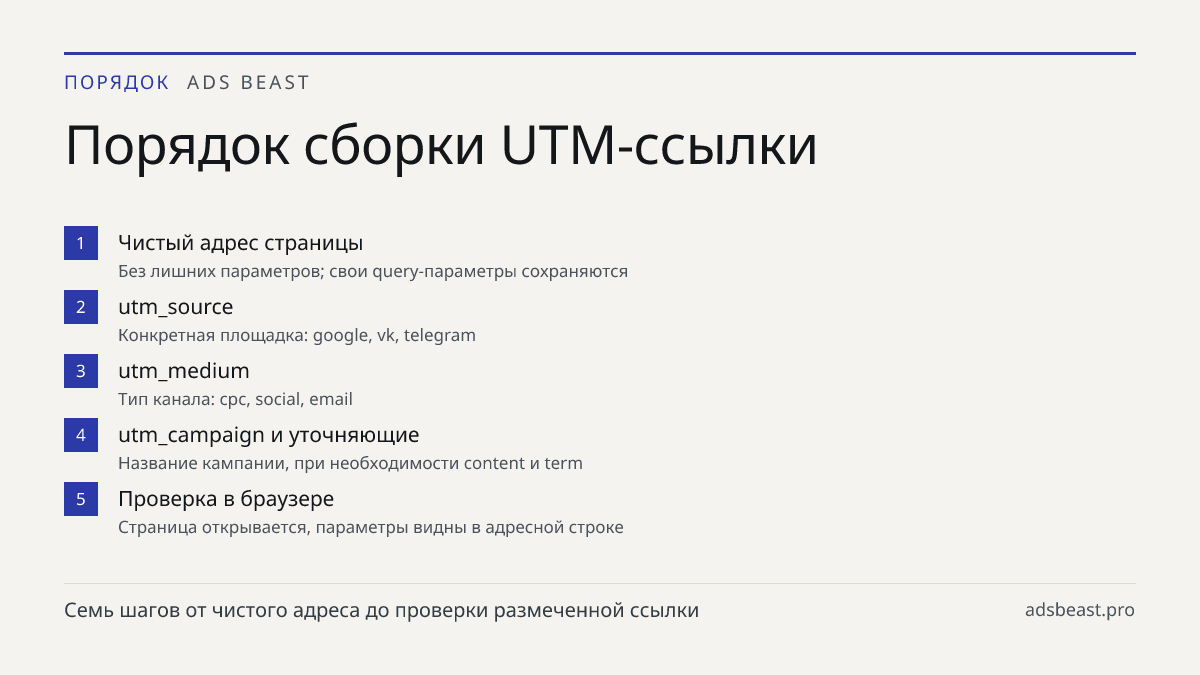Screen dimensions: 1200x675
Task: Click the step number 3 badge
Action: click(x=81, y=371)
